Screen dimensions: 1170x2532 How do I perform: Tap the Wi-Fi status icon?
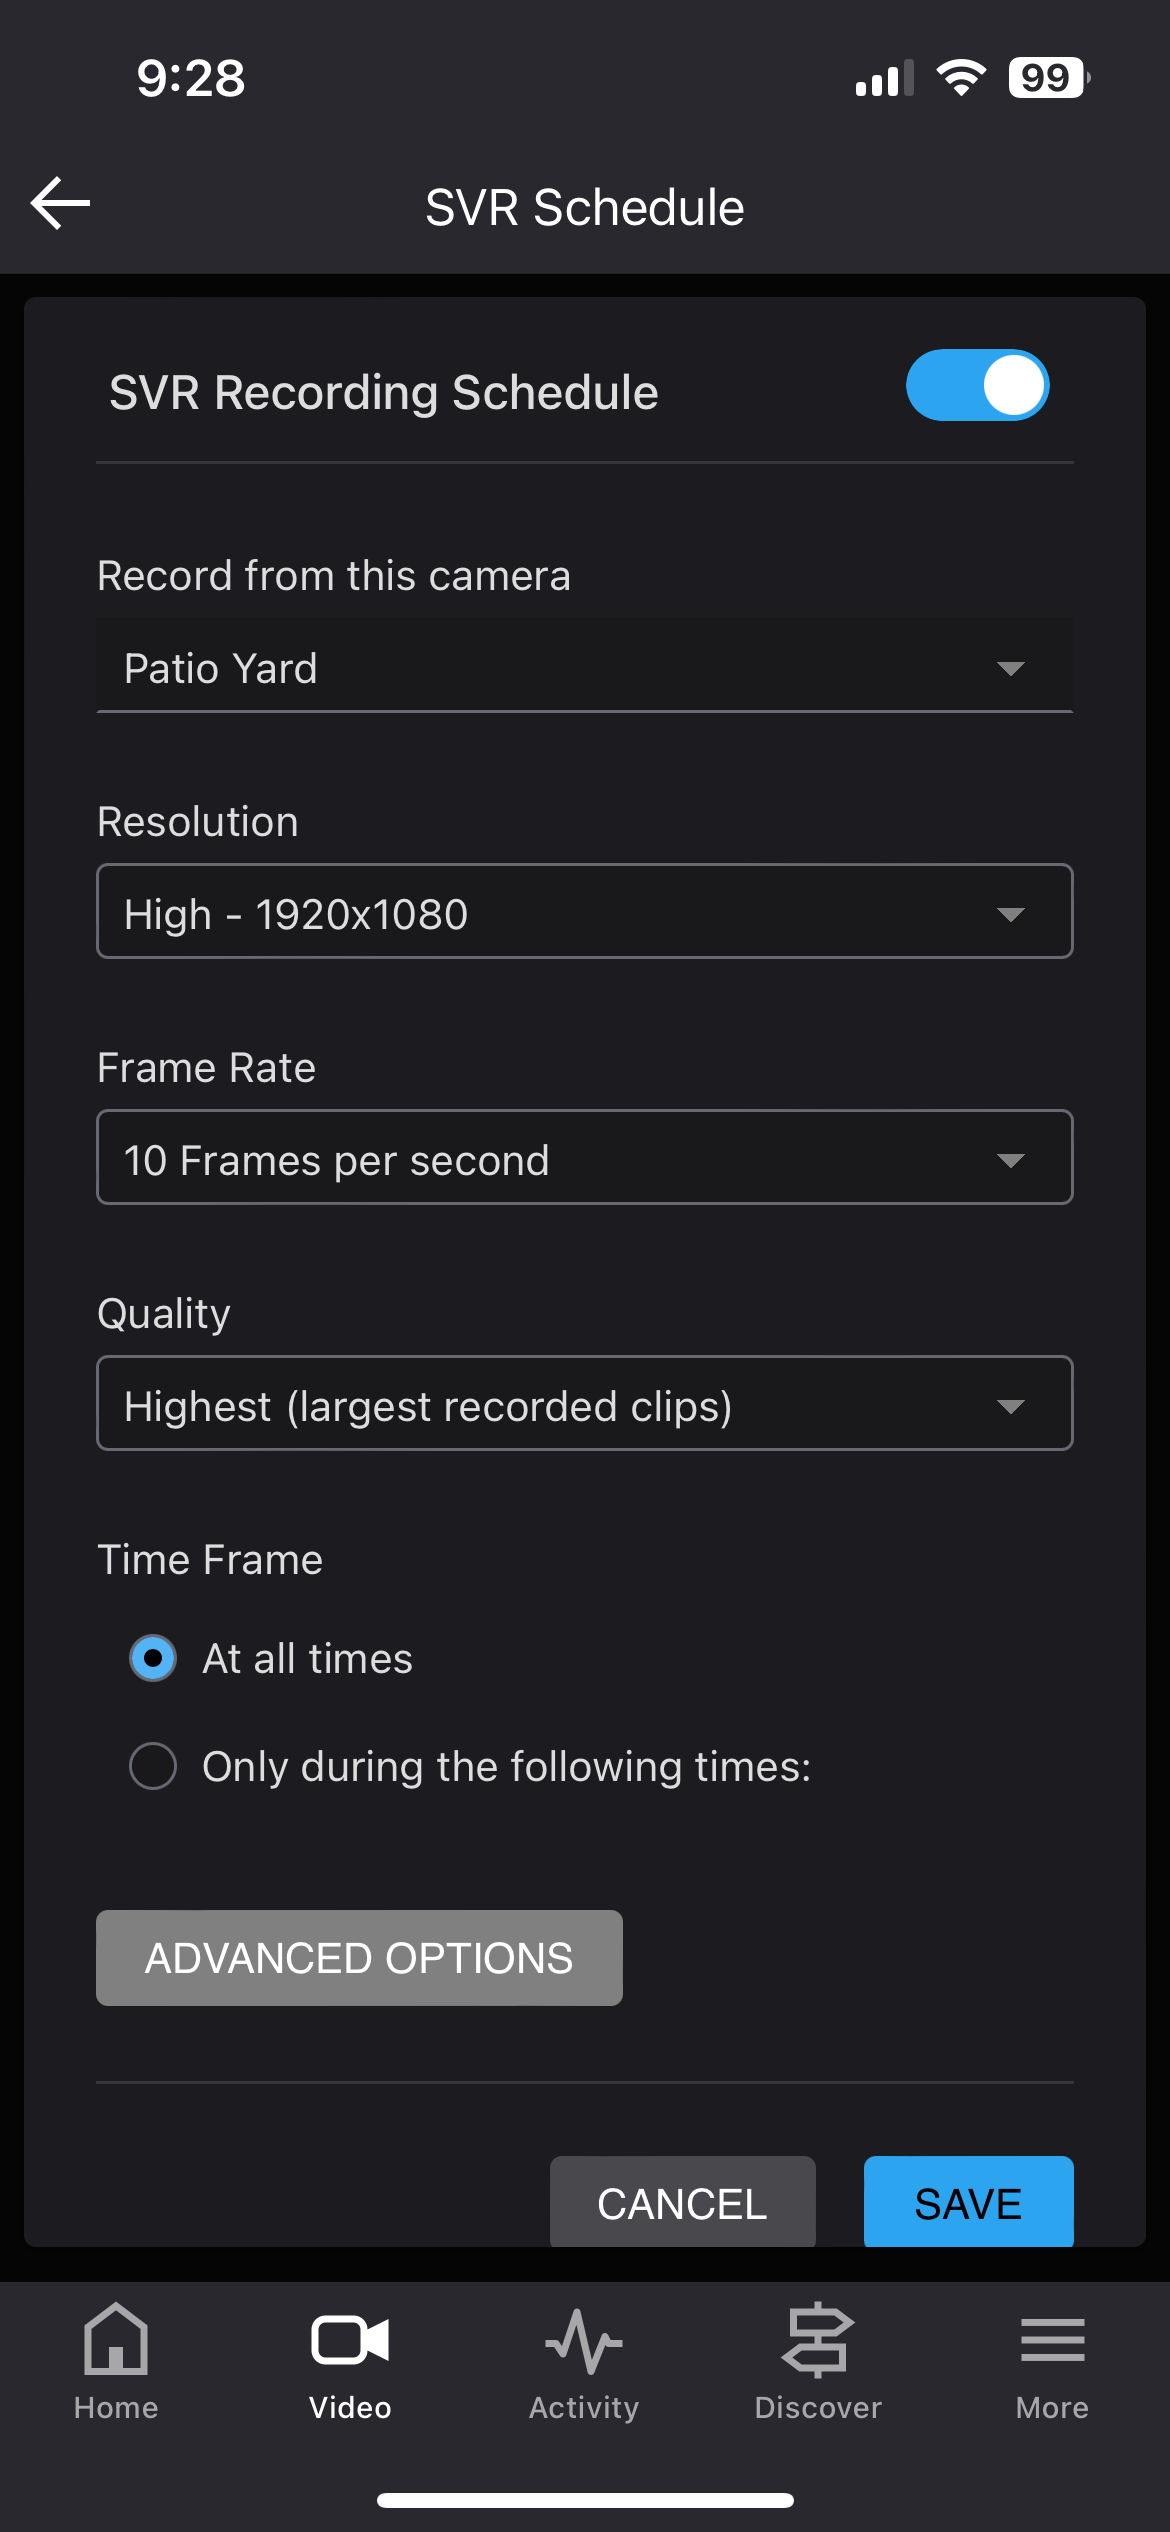tap(961, 78)
